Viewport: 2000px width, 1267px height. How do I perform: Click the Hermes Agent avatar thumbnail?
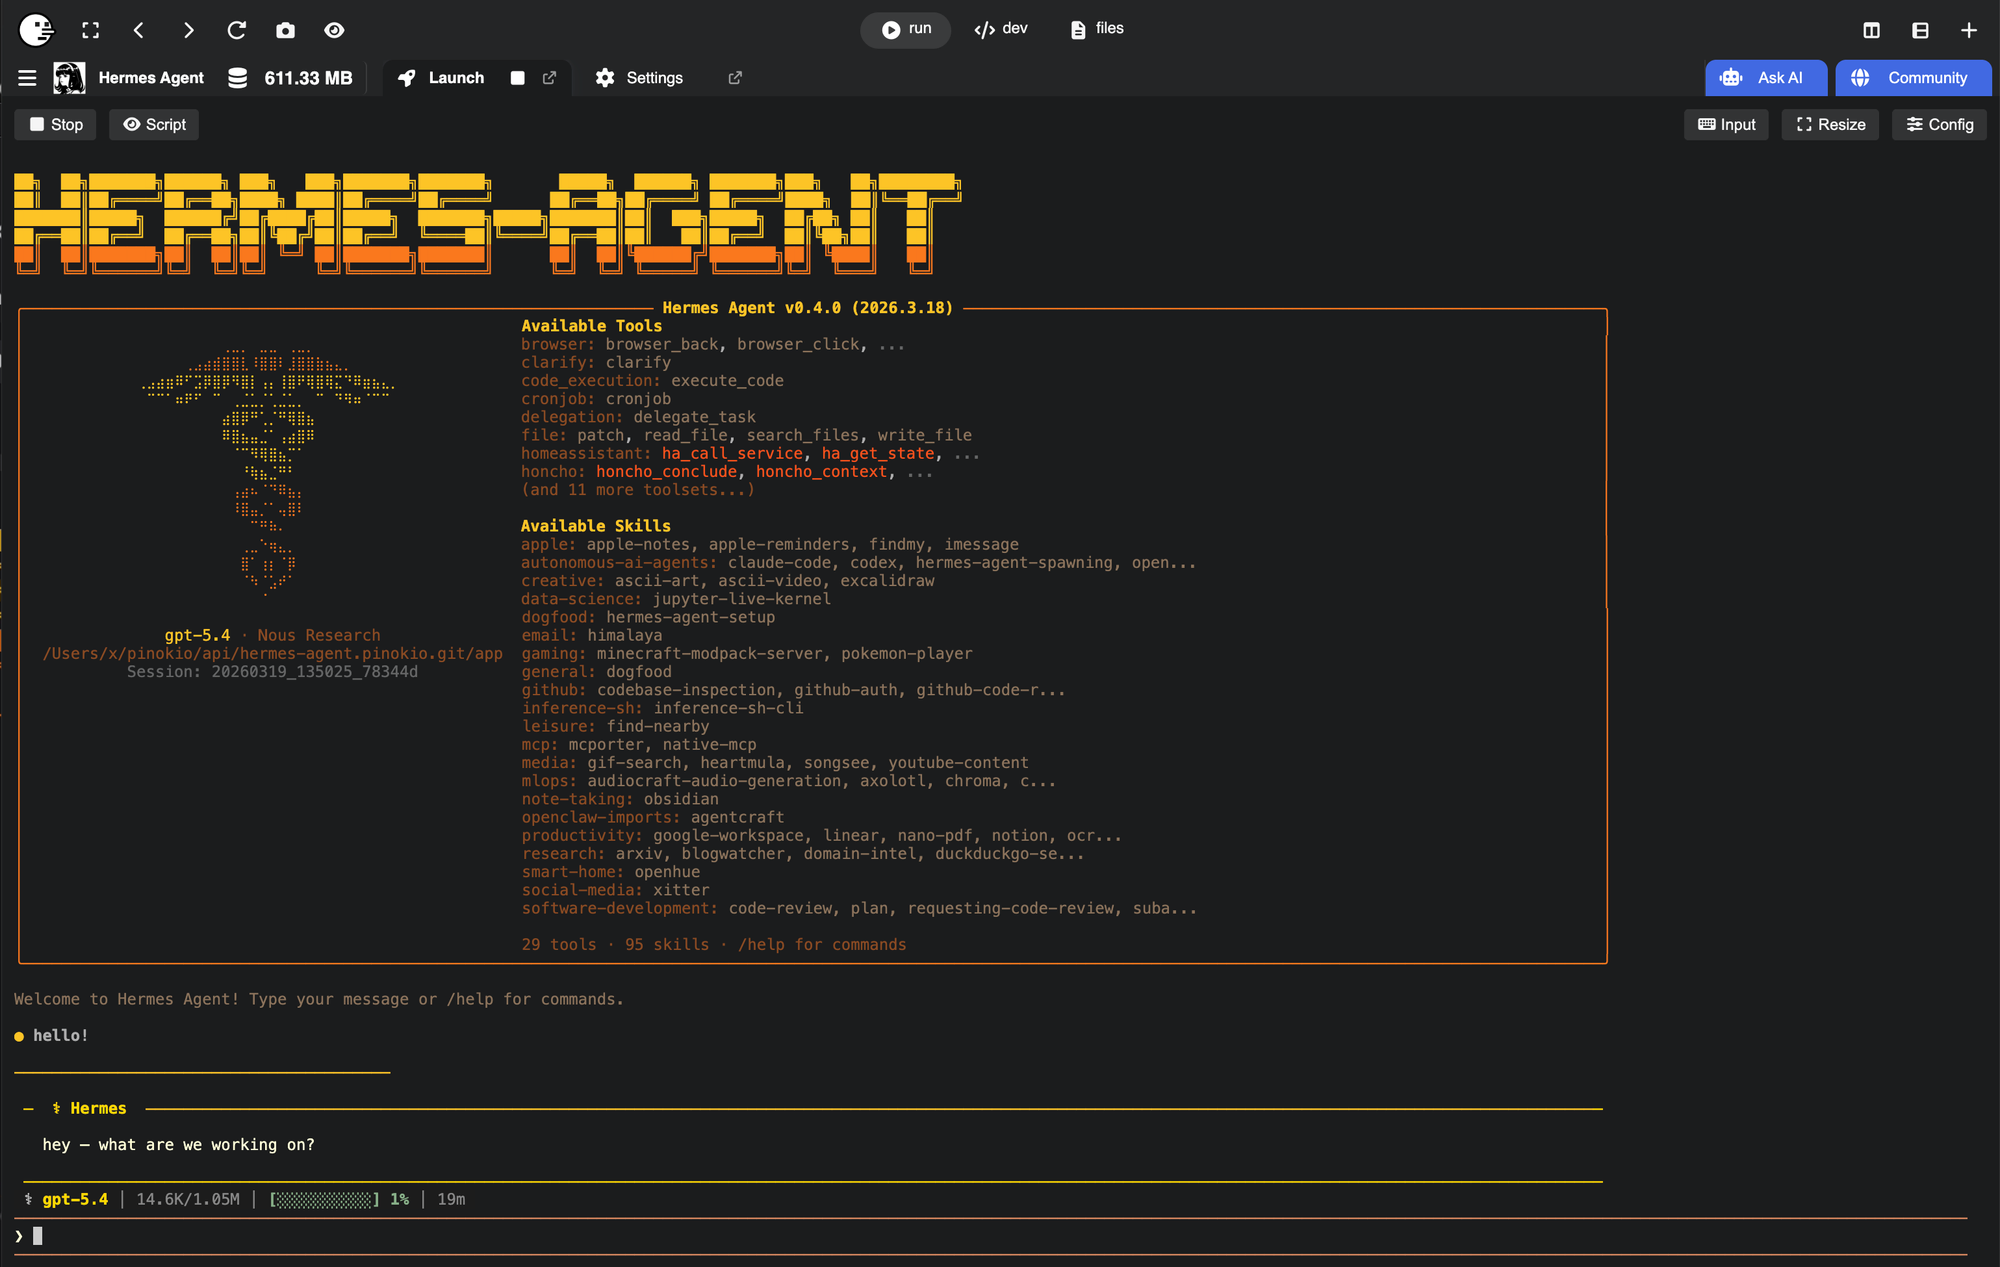tap(69, 78)
